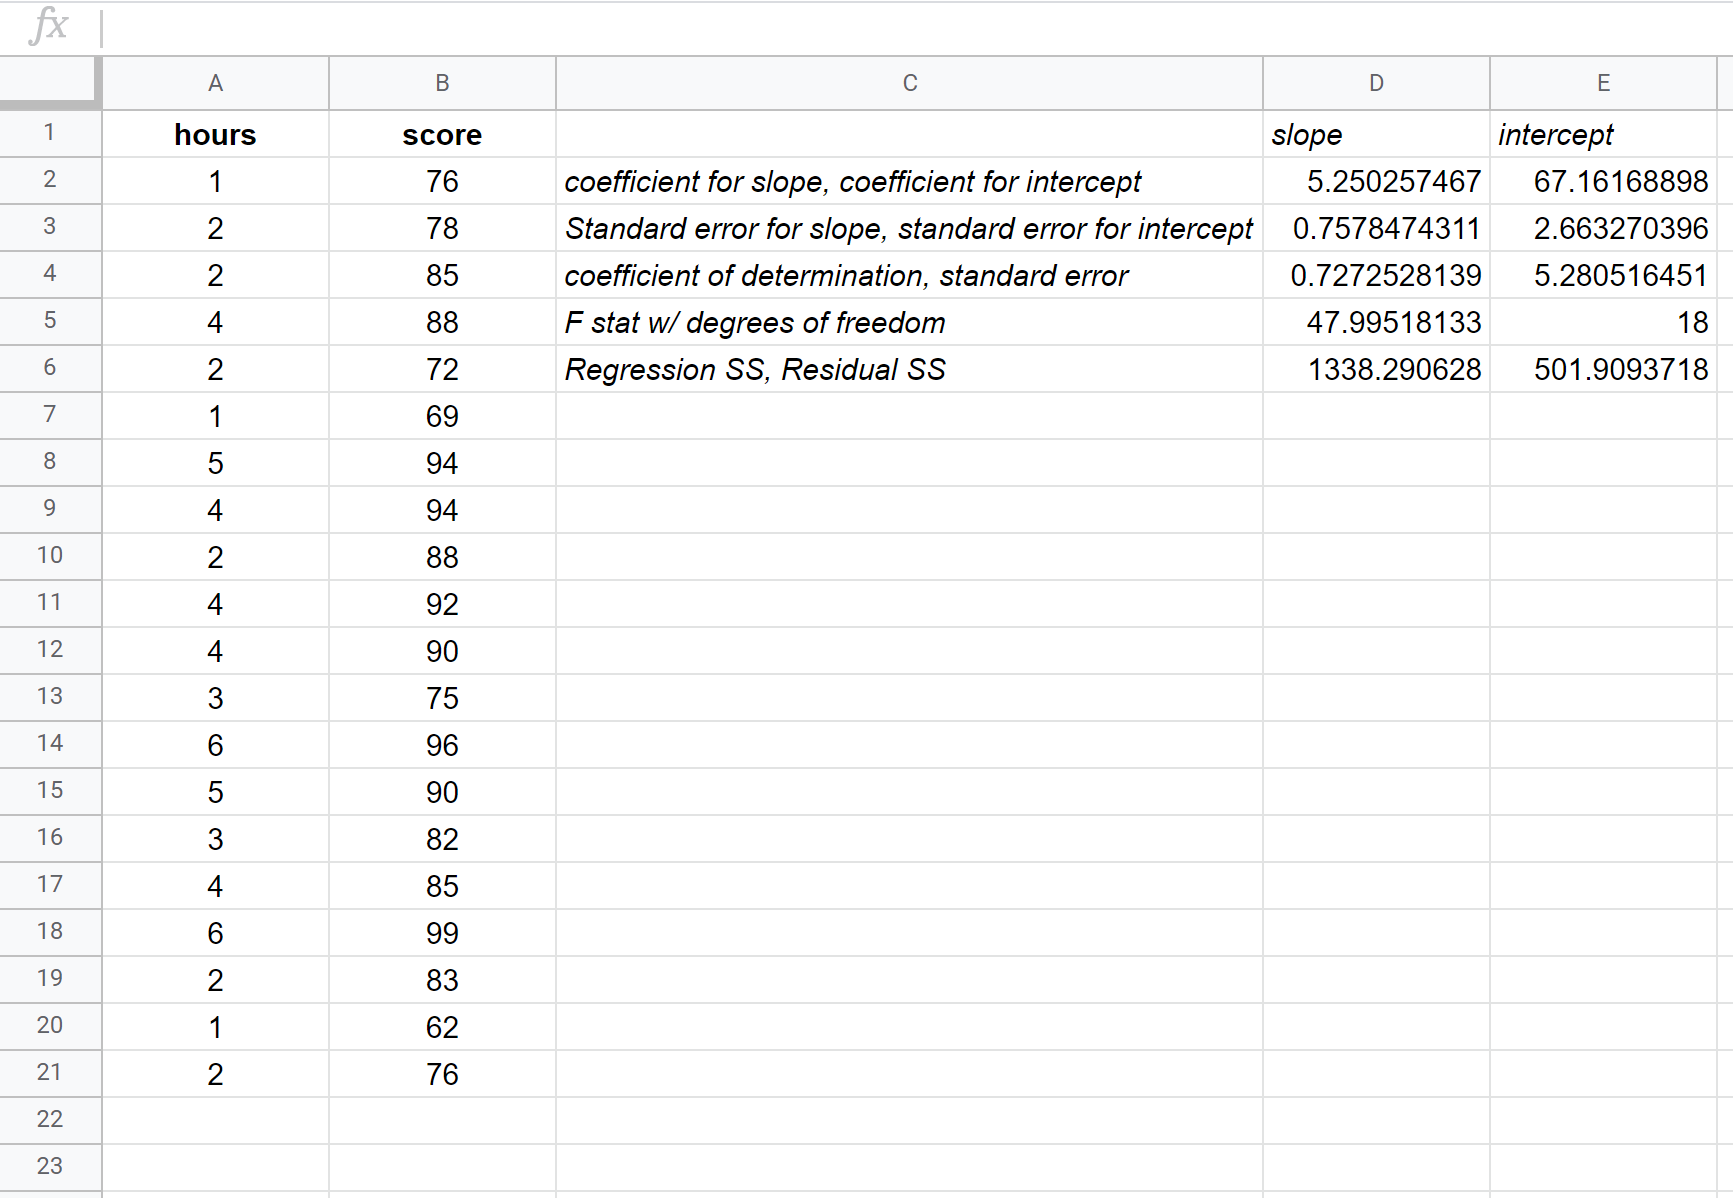
Task: Select the cell with 0.7578474311
Action: 1376,228
